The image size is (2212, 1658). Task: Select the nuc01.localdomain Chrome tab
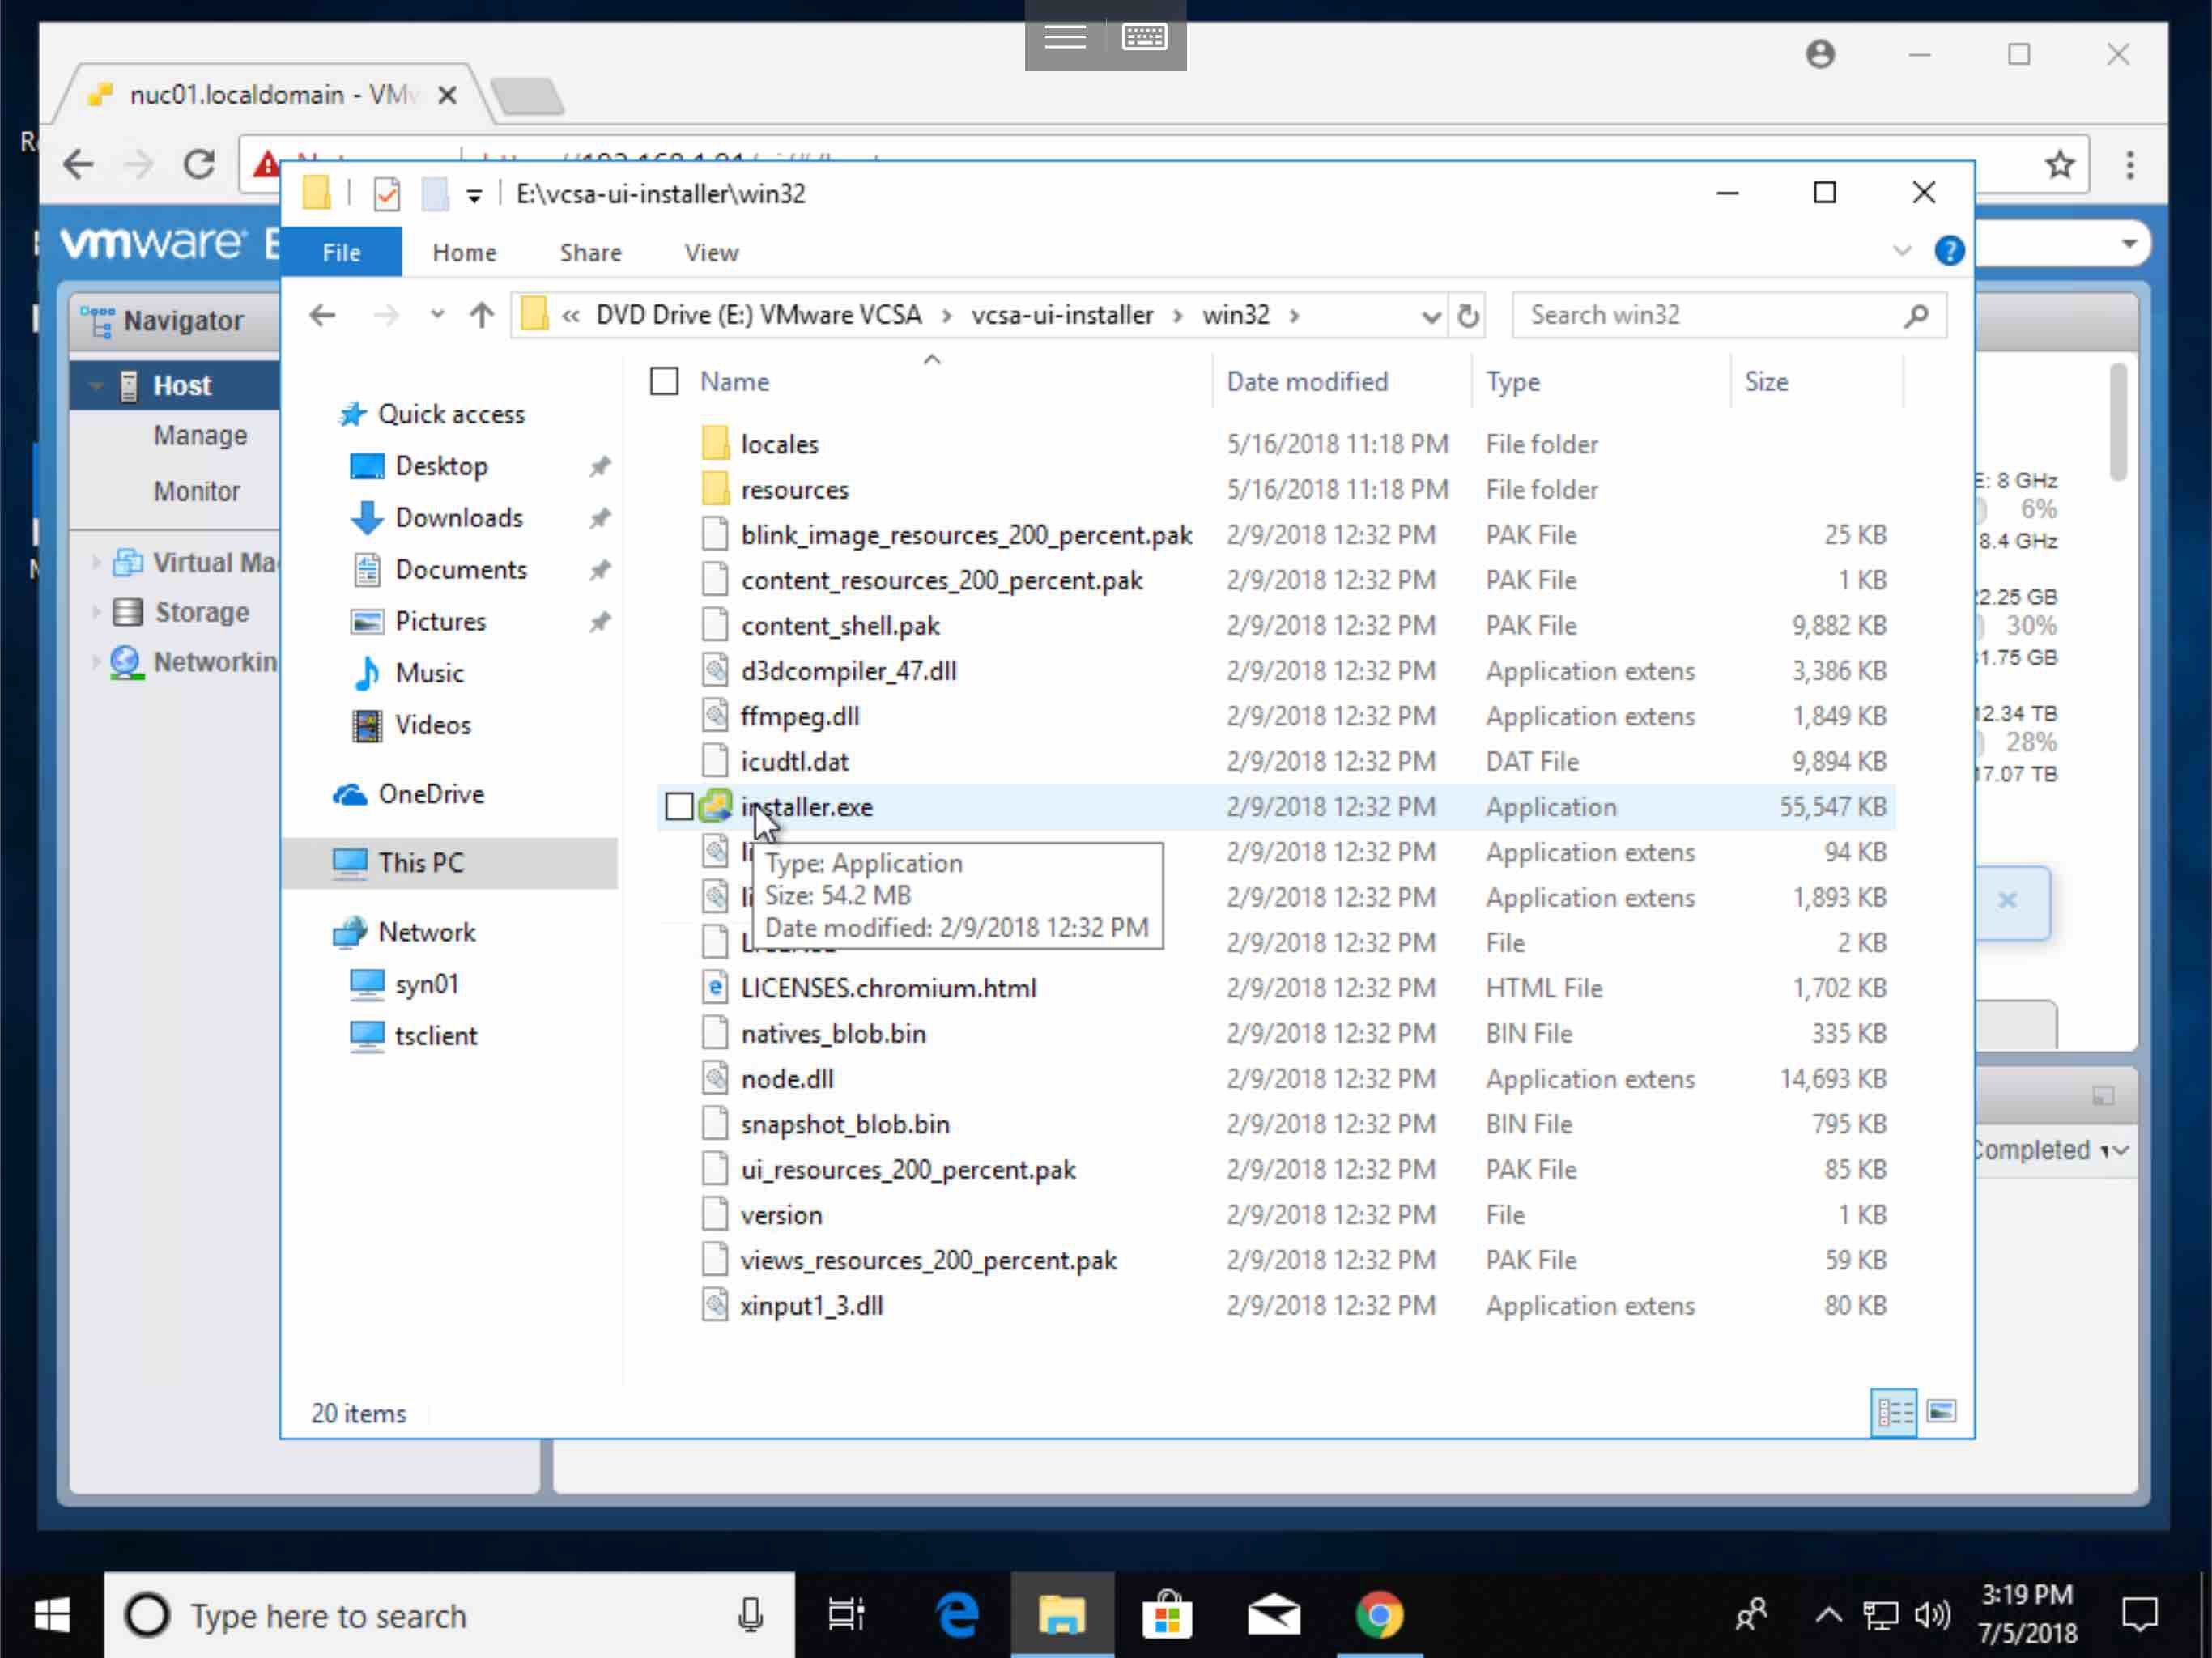[x=272, y=95]
